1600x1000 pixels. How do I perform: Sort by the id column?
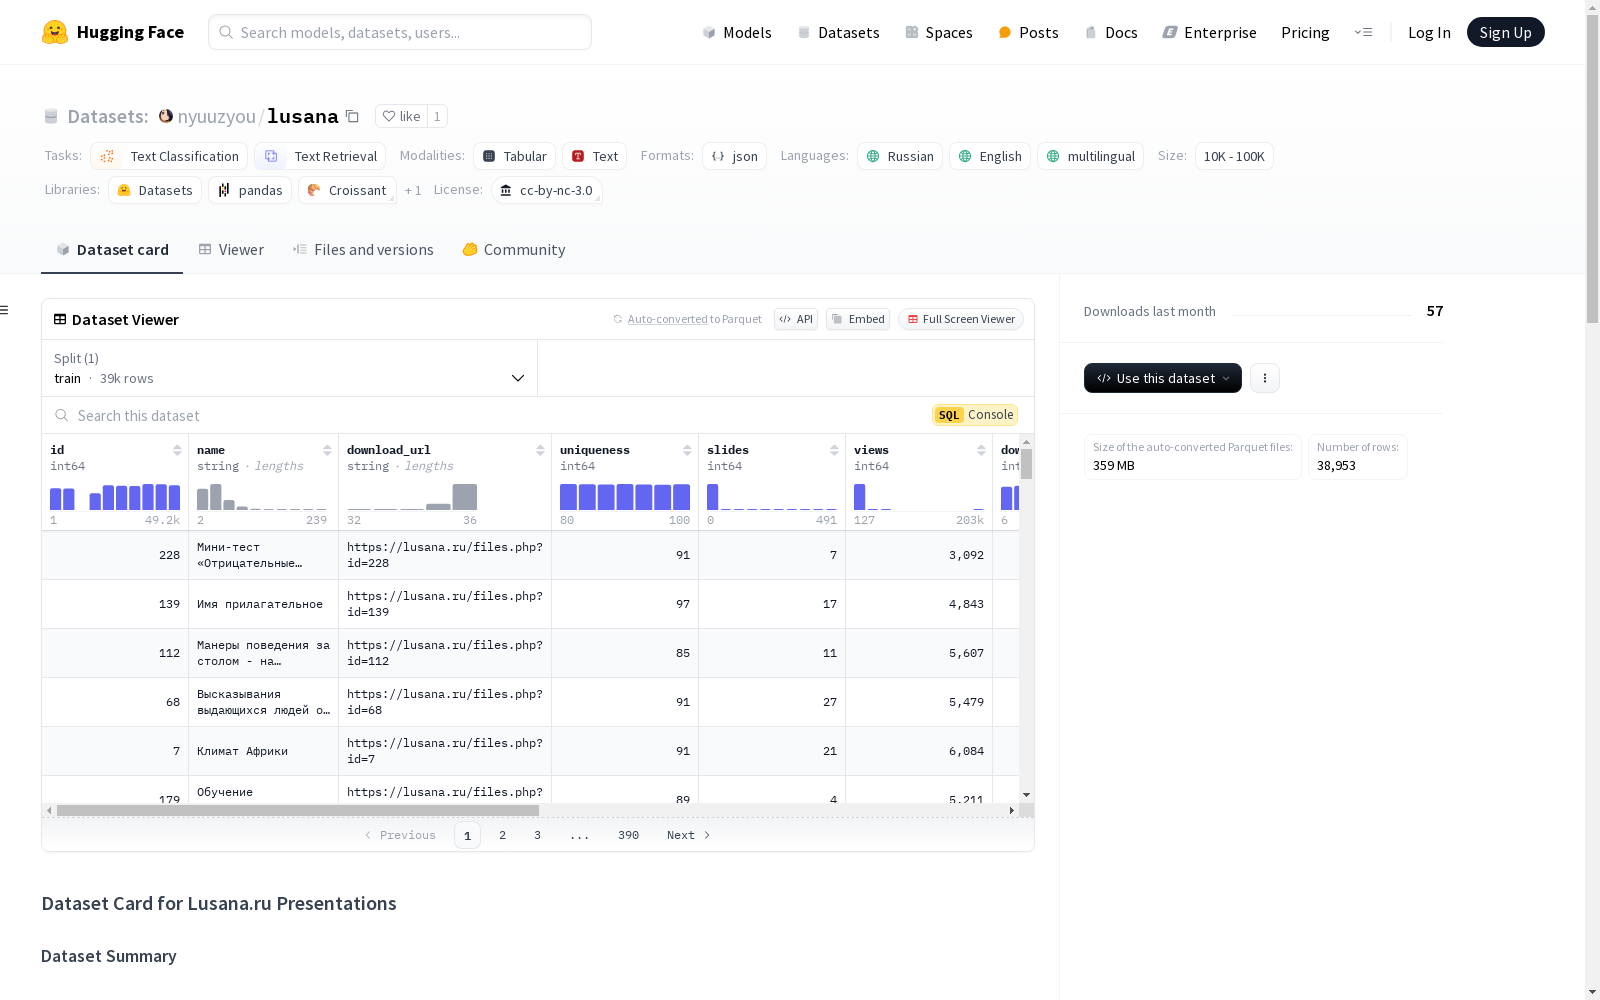pyautogui.click(x=177, y=450)
